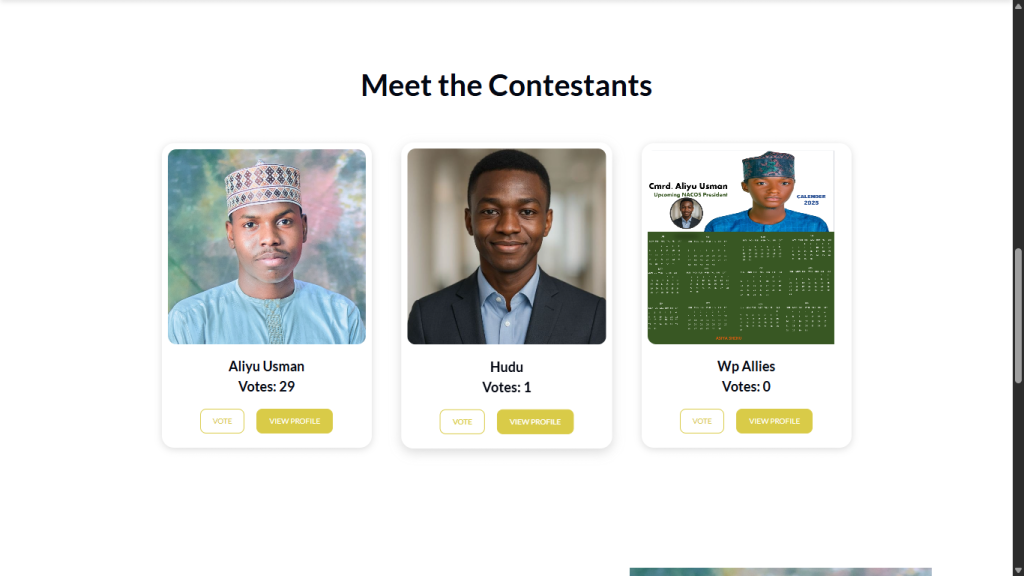Click the 'Meet the Contestants' heading

506,86
